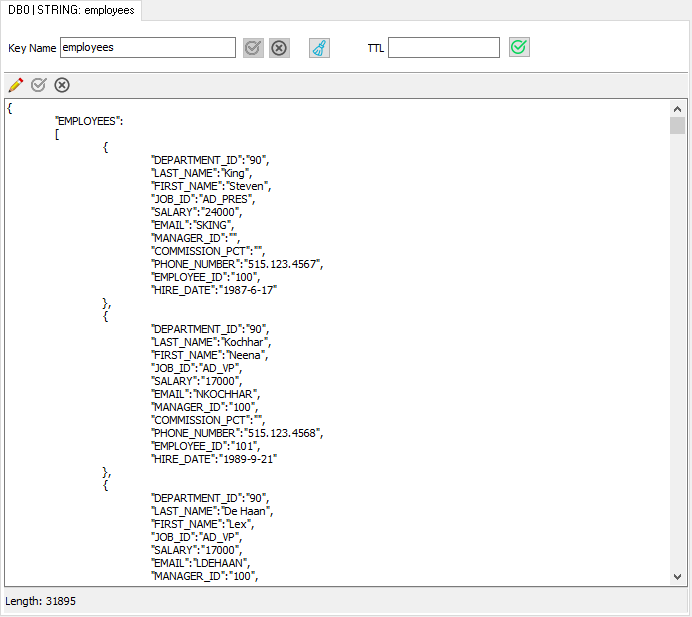Click the "EMPLOYEES": text line
The height and width of the screenshot is (617, 692).
pos(89,121)
